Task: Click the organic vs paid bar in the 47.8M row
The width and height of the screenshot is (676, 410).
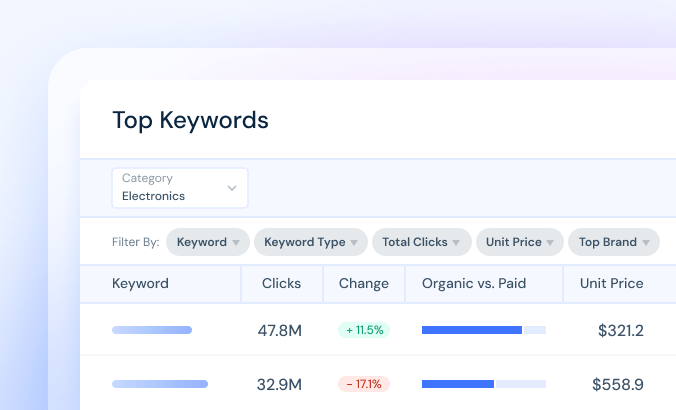Action: [484, 330]
